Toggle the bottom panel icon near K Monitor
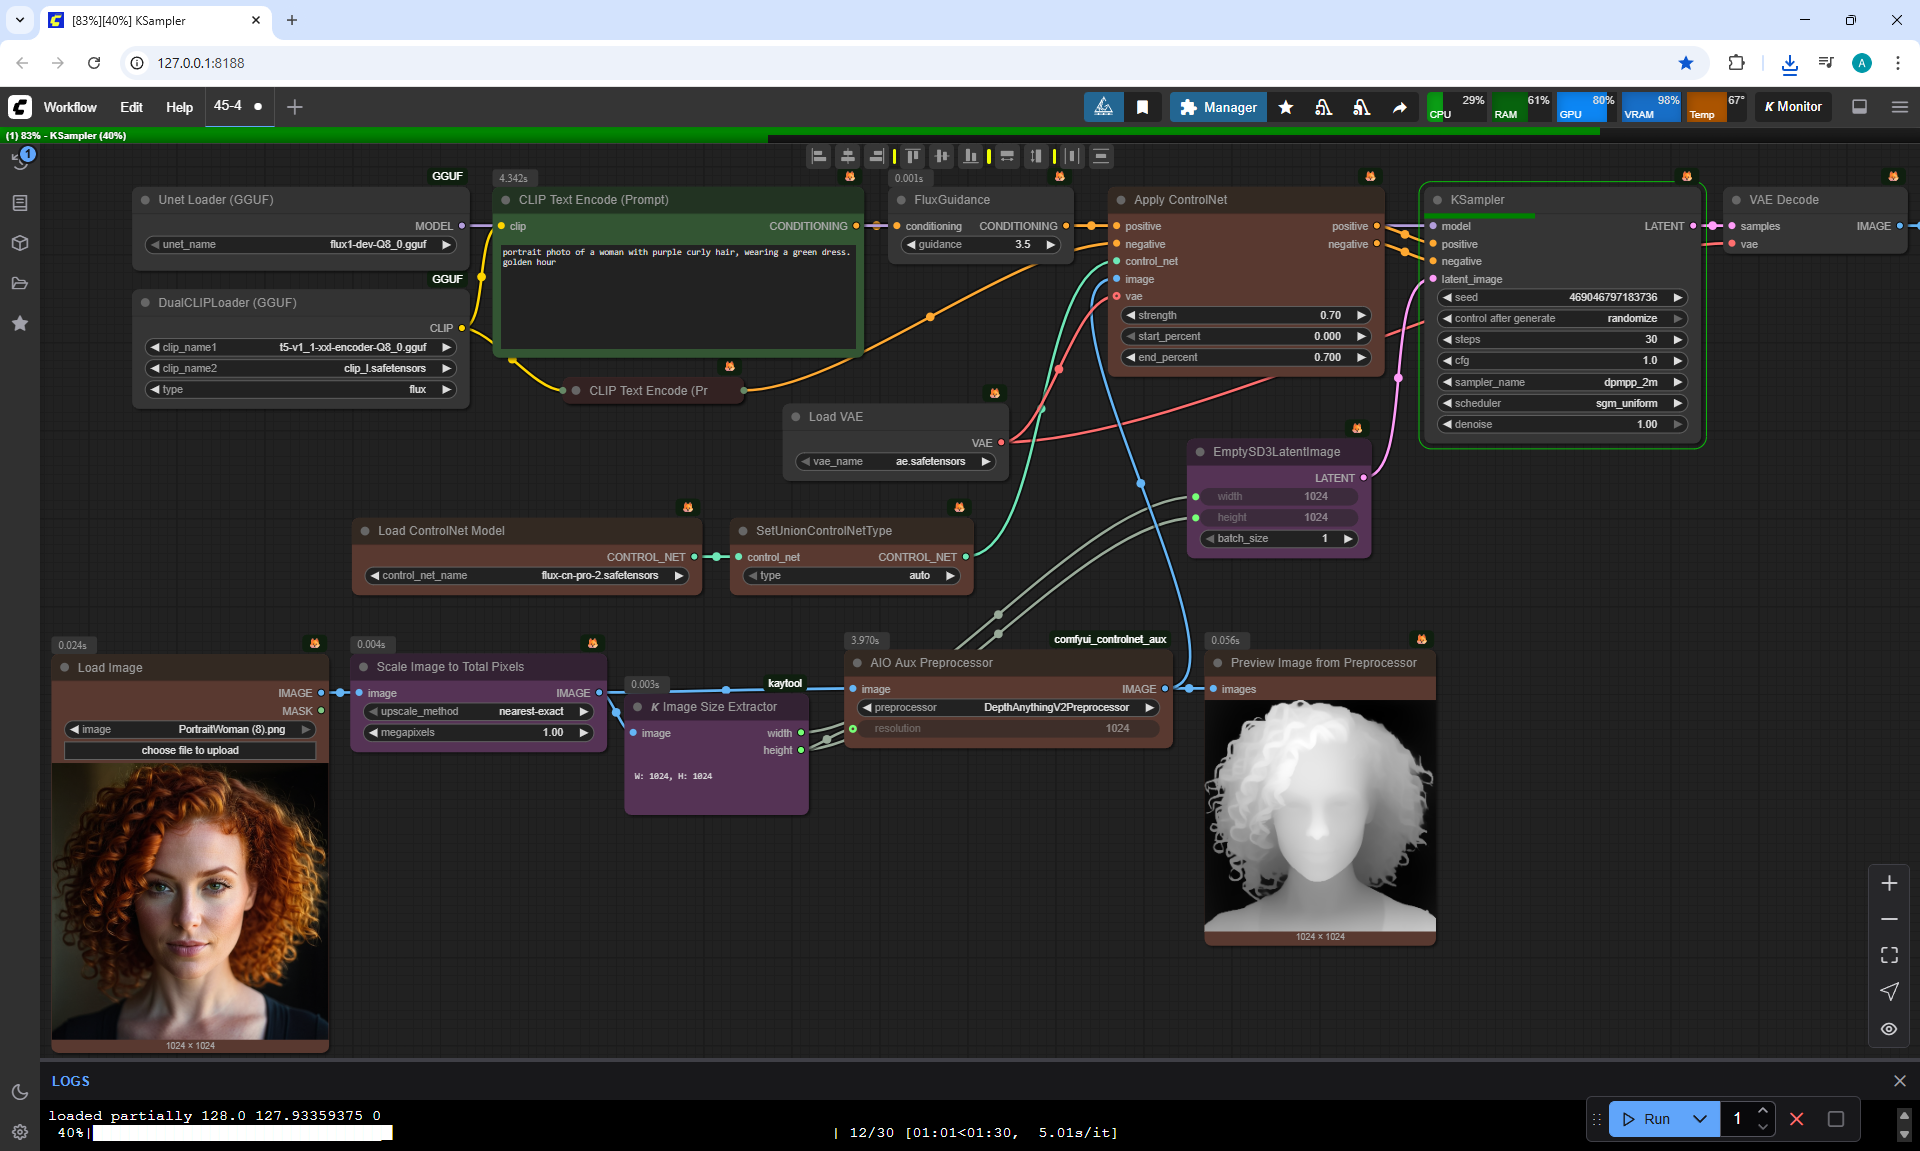Screen dimensions: 1920x1151 (1859, 107)
